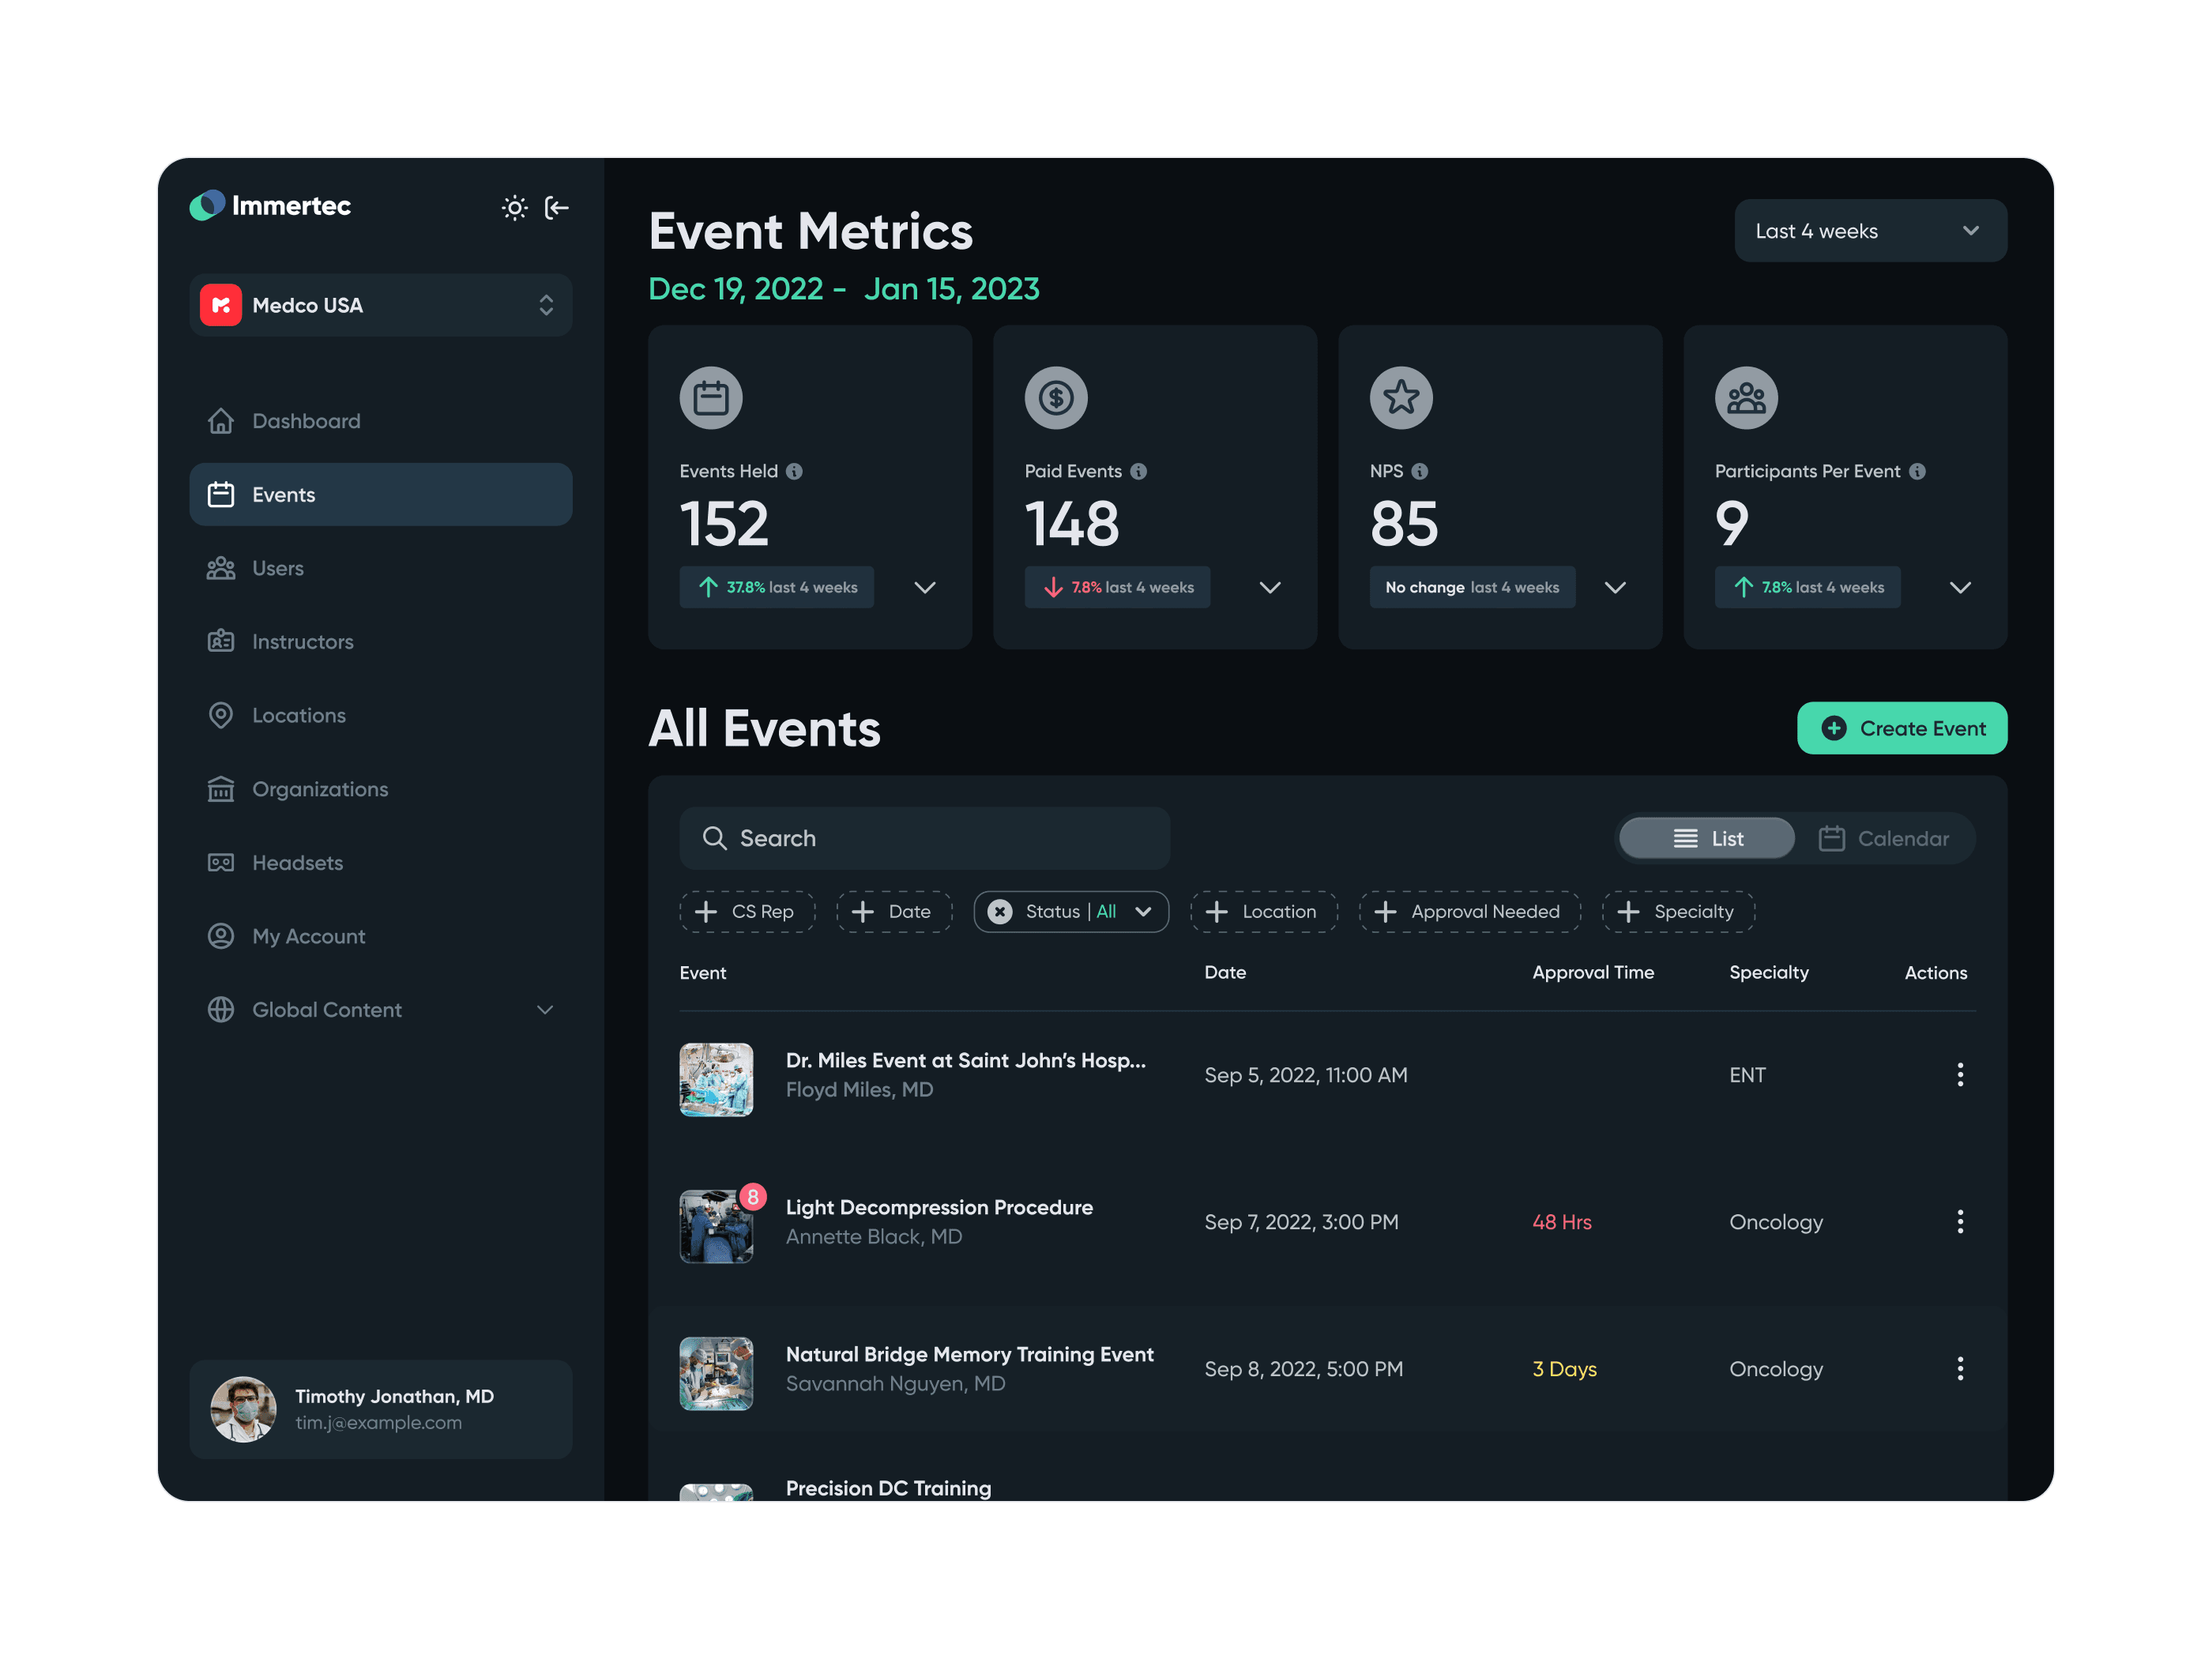Open actions menu for Dr. Miles Event
Viewport: 2212px width, 1659px height.
pyautogui.click(x=1960, y=1074)
